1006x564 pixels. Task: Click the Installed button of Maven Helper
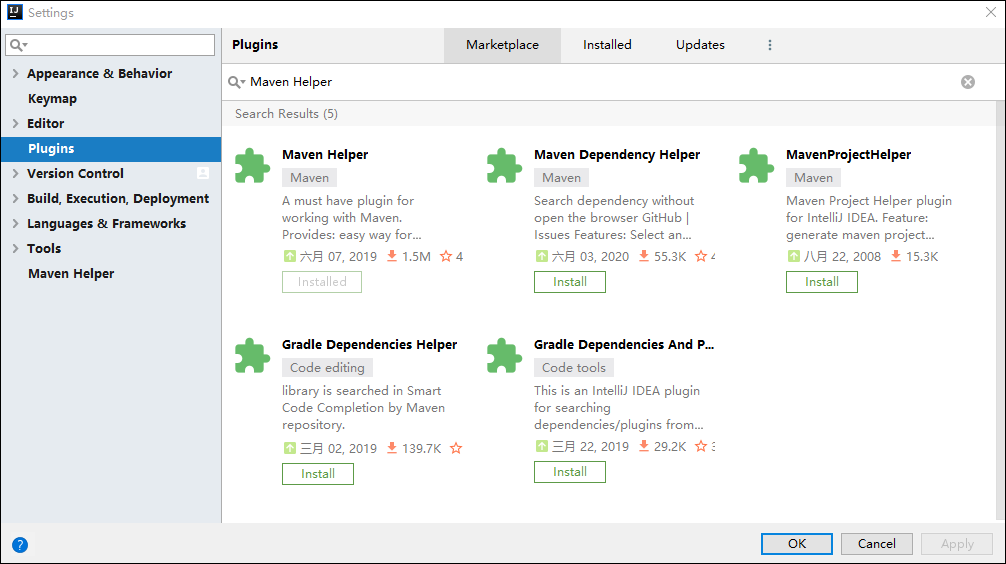point(321,282)
